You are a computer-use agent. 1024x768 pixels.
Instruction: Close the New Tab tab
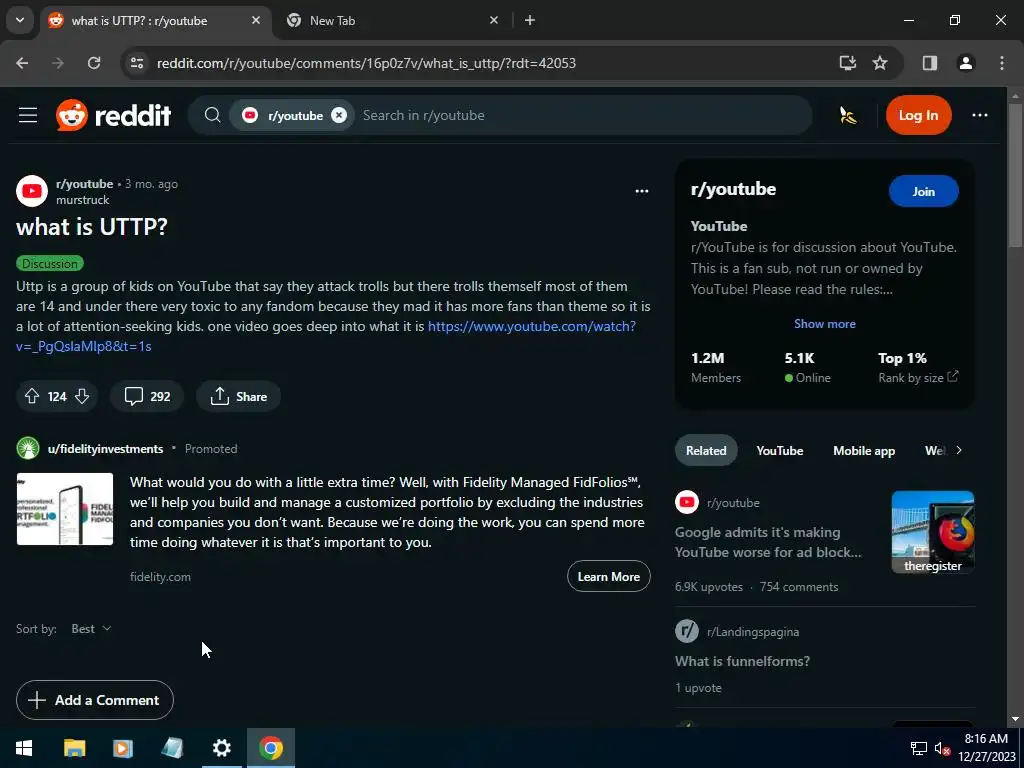(494, 20)
